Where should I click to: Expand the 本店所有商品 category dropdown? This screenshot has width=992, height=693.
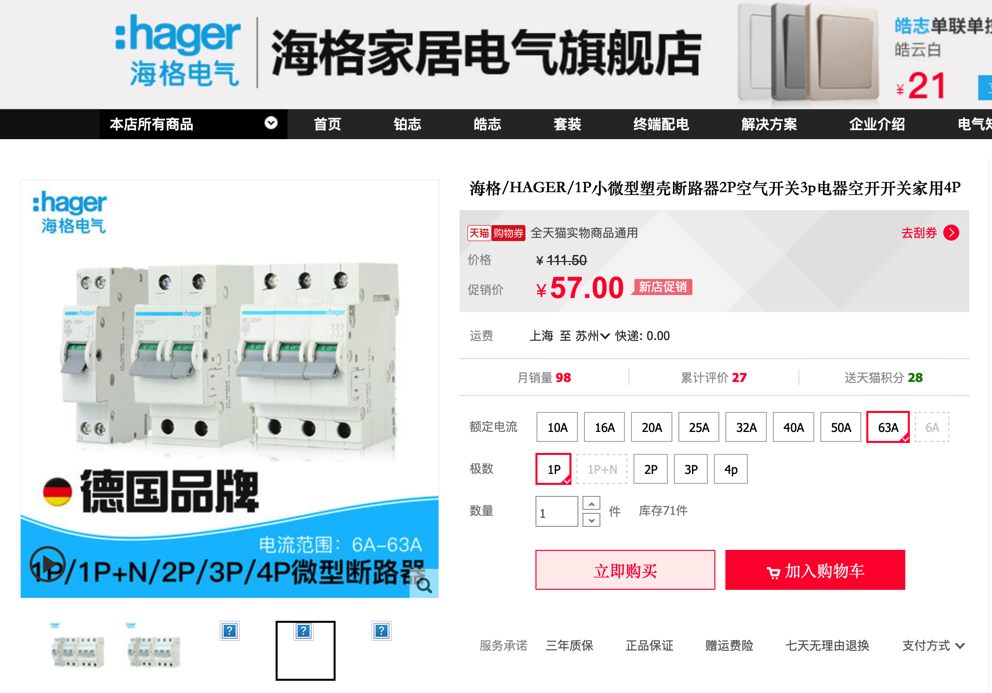[x=271, y=123]
